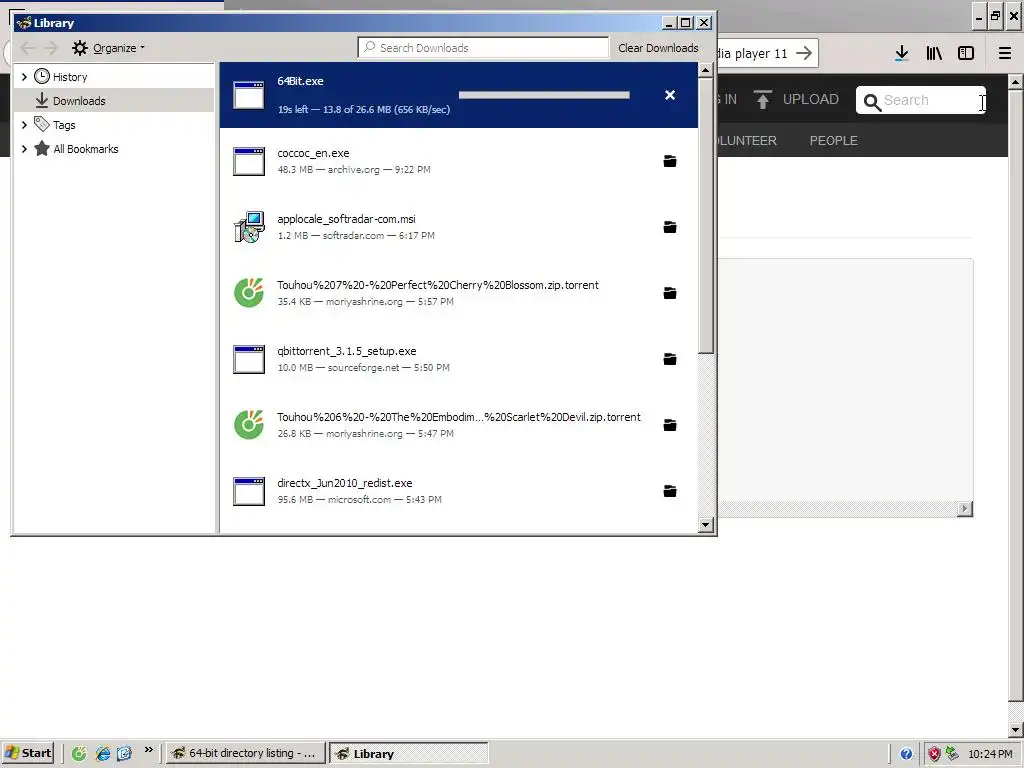
Task: Select directx_Jun2010_redist.exe filename
Action: tap(344, 483)
